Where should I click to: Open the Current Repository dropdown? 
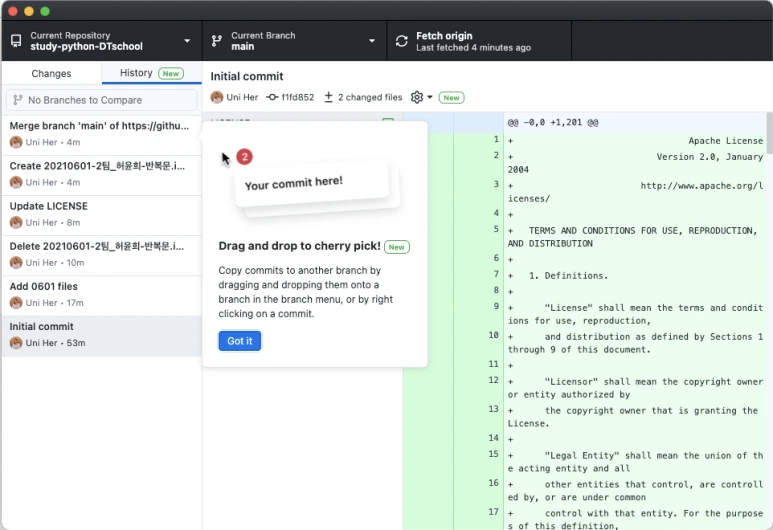(x=102, y=41)
